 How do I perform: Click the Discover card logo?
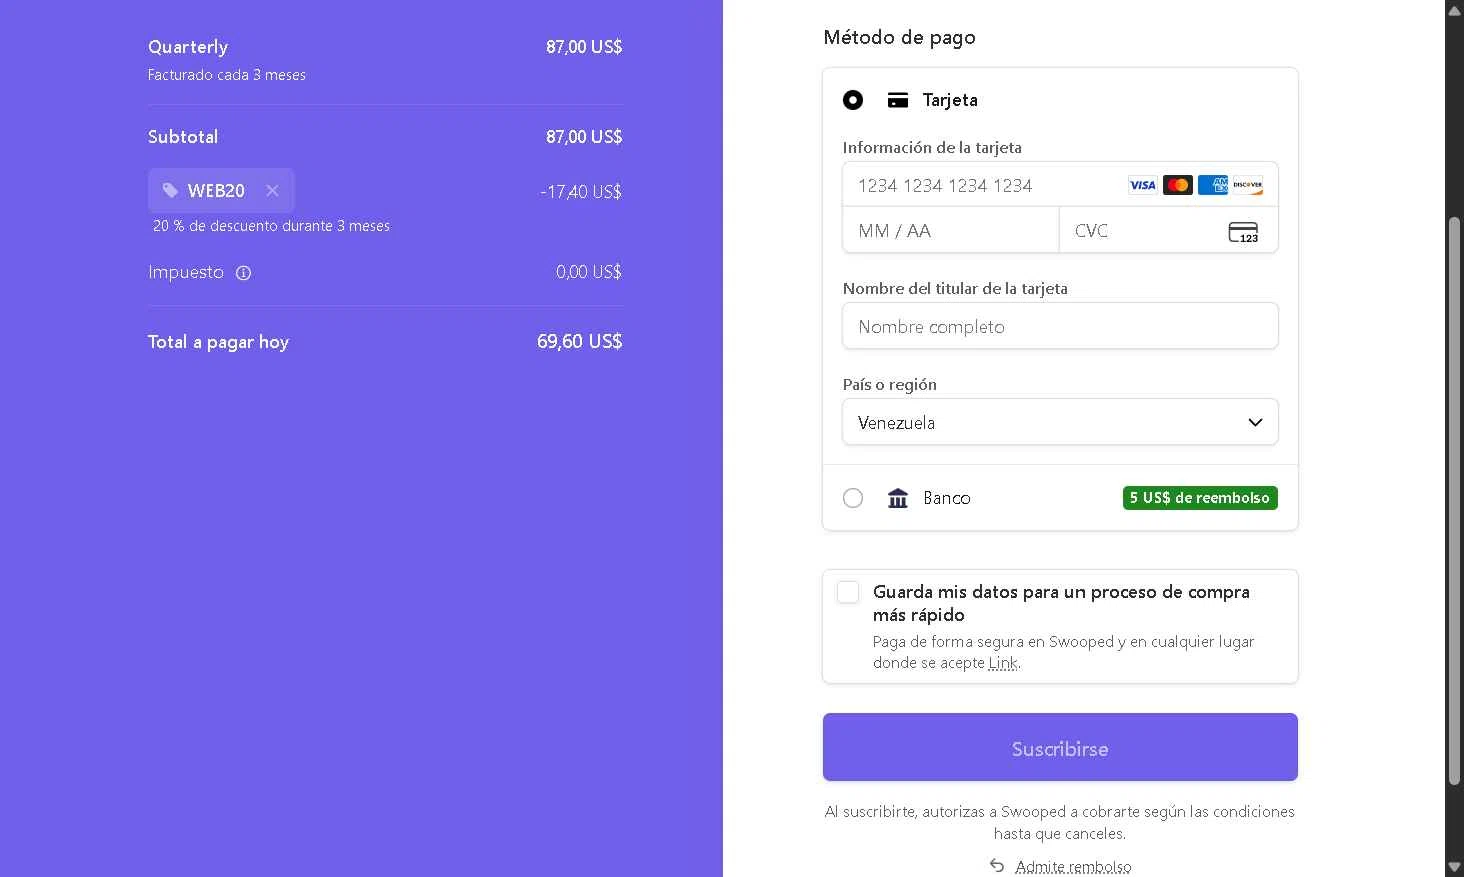1247,185
